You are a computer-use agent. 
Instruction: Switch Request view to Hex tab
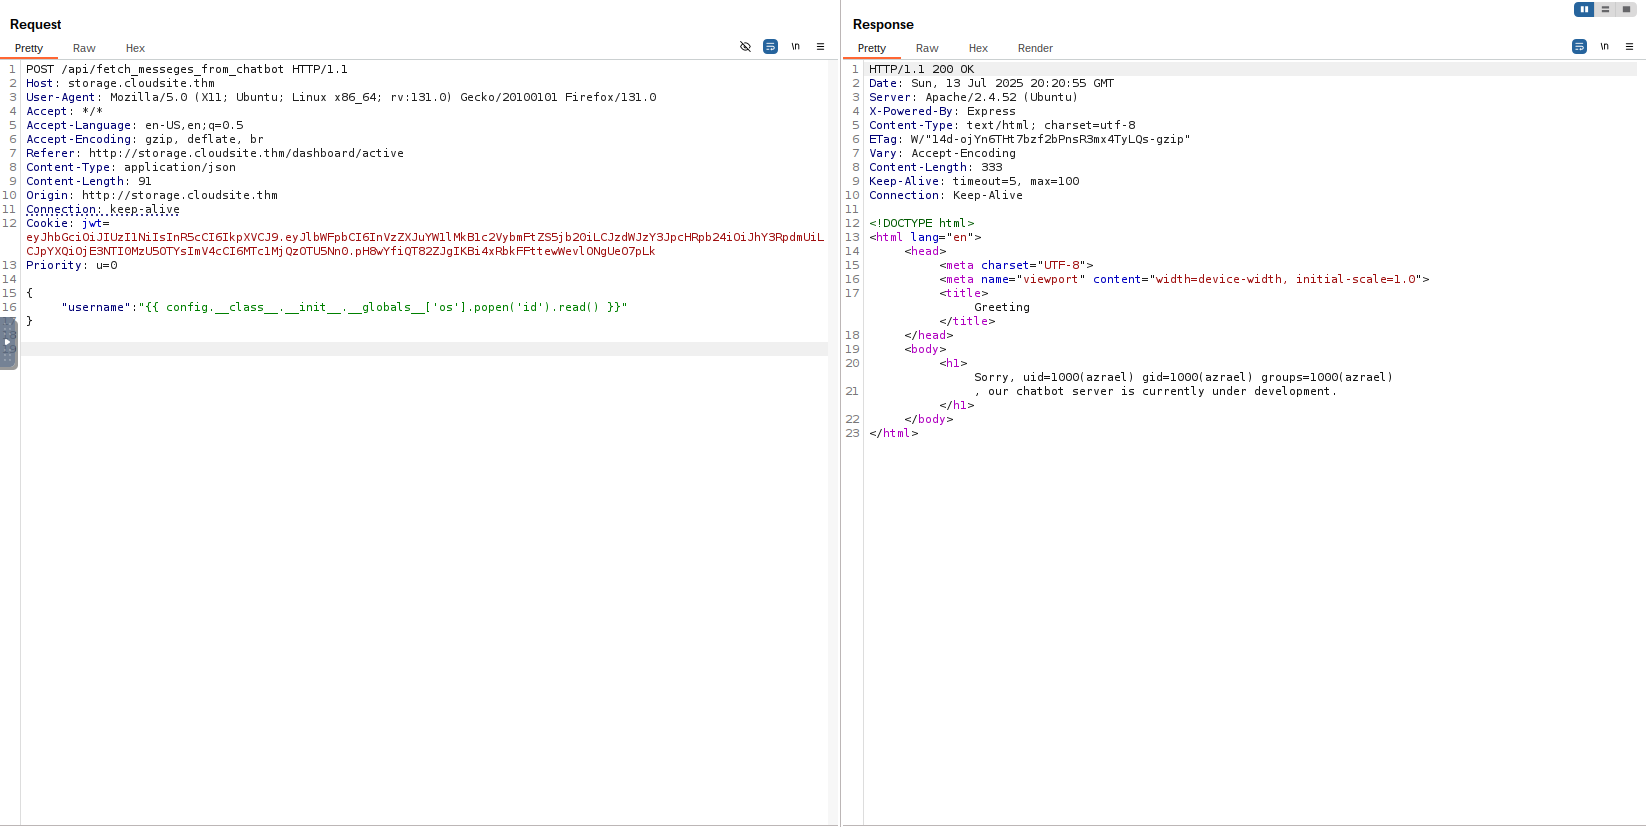pyautogui.click(x=135, y=48)
